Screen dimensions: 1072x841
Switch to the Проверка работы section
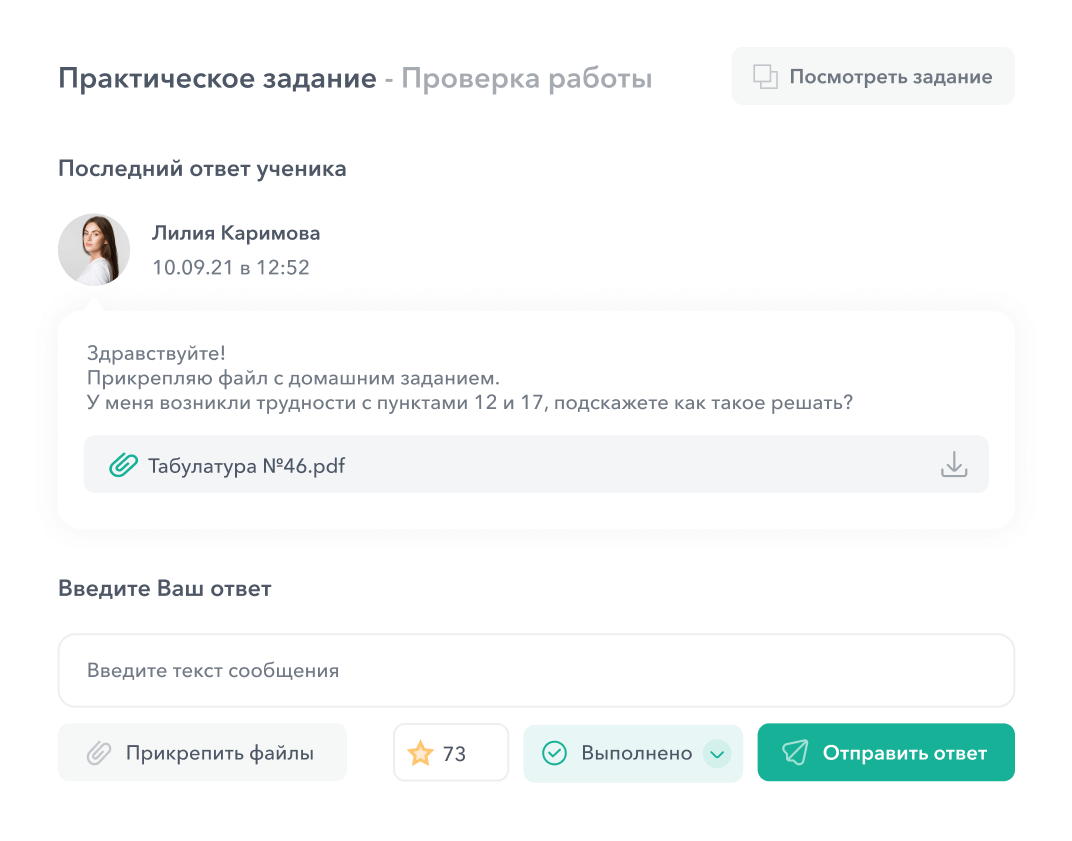[x=527, y=77]
